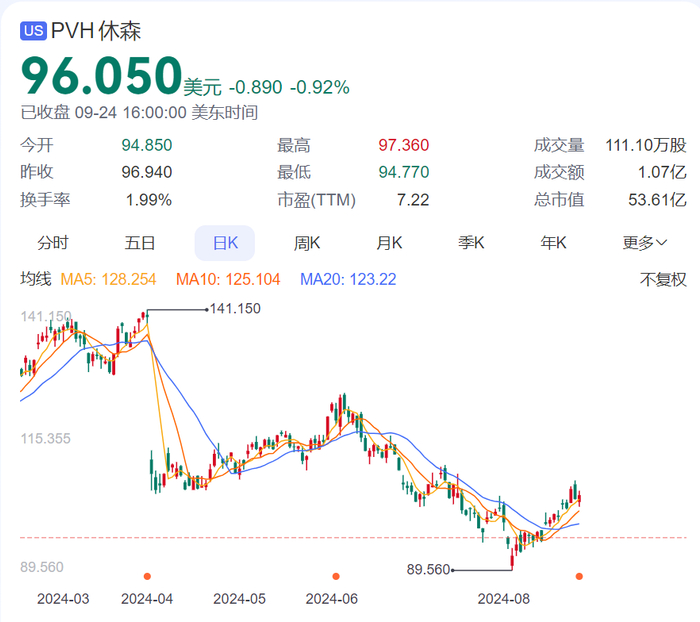Switch to the 分时 intraday tab
Viewport: 700px width, 622px height.
53,243
